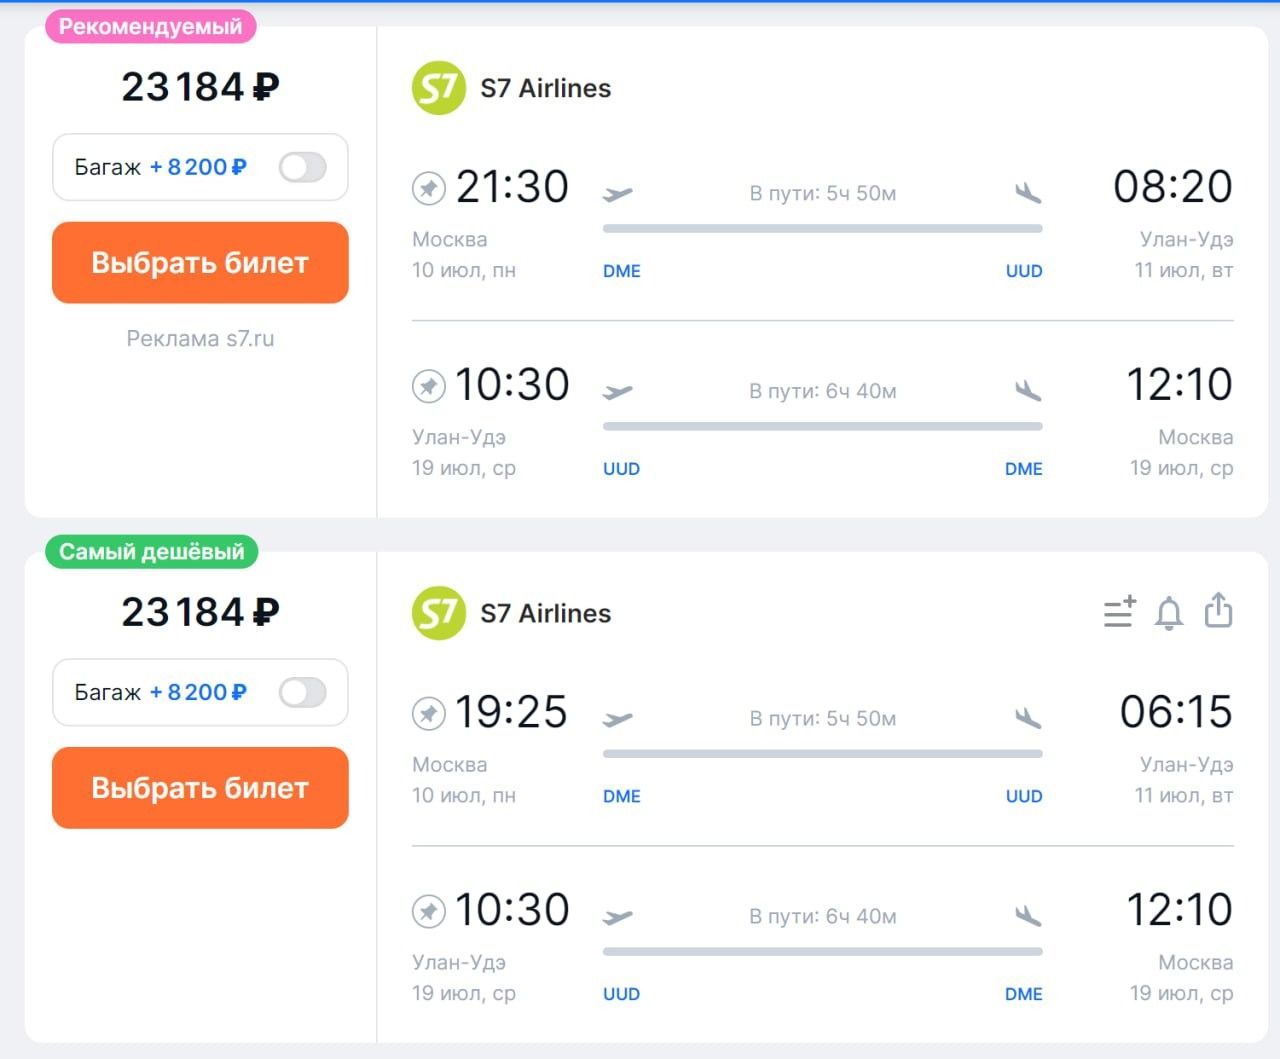This screenshot has height=1059, width=1280.
Task: Click S7 Airlines logo in cheapest ticket
Action: pos(439,613)
